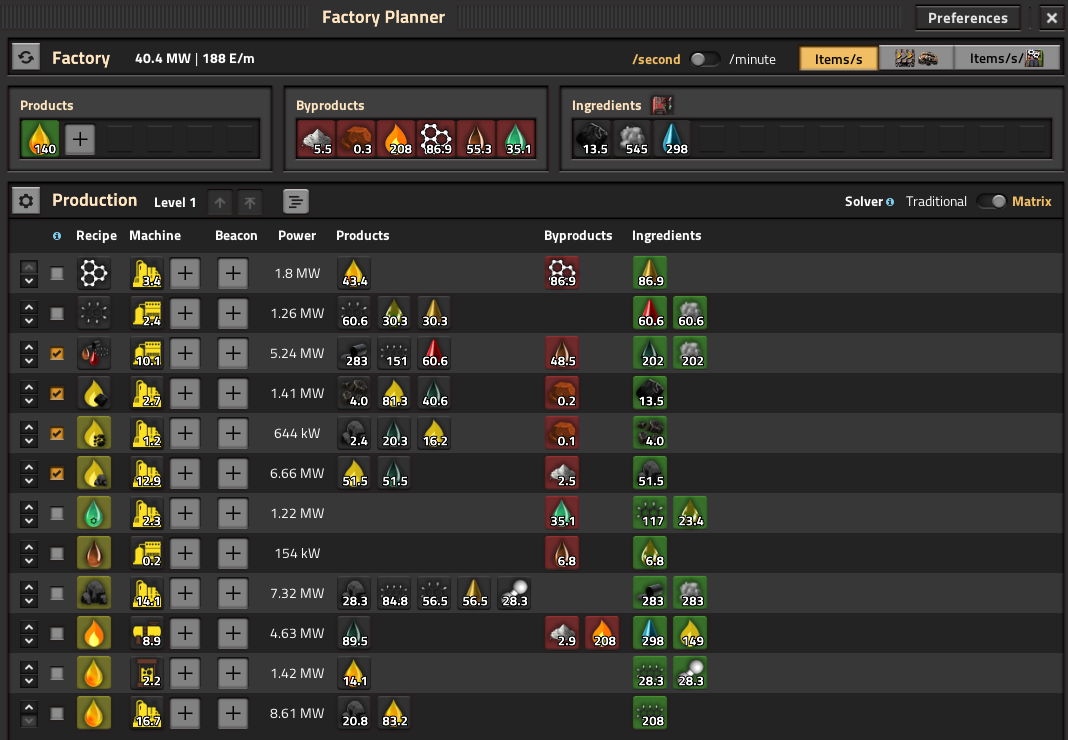Image resolution: width=1068 pixels, height=740 pixels.
Task: Click the Solver info icon
Action: click(x=890, y=202)
